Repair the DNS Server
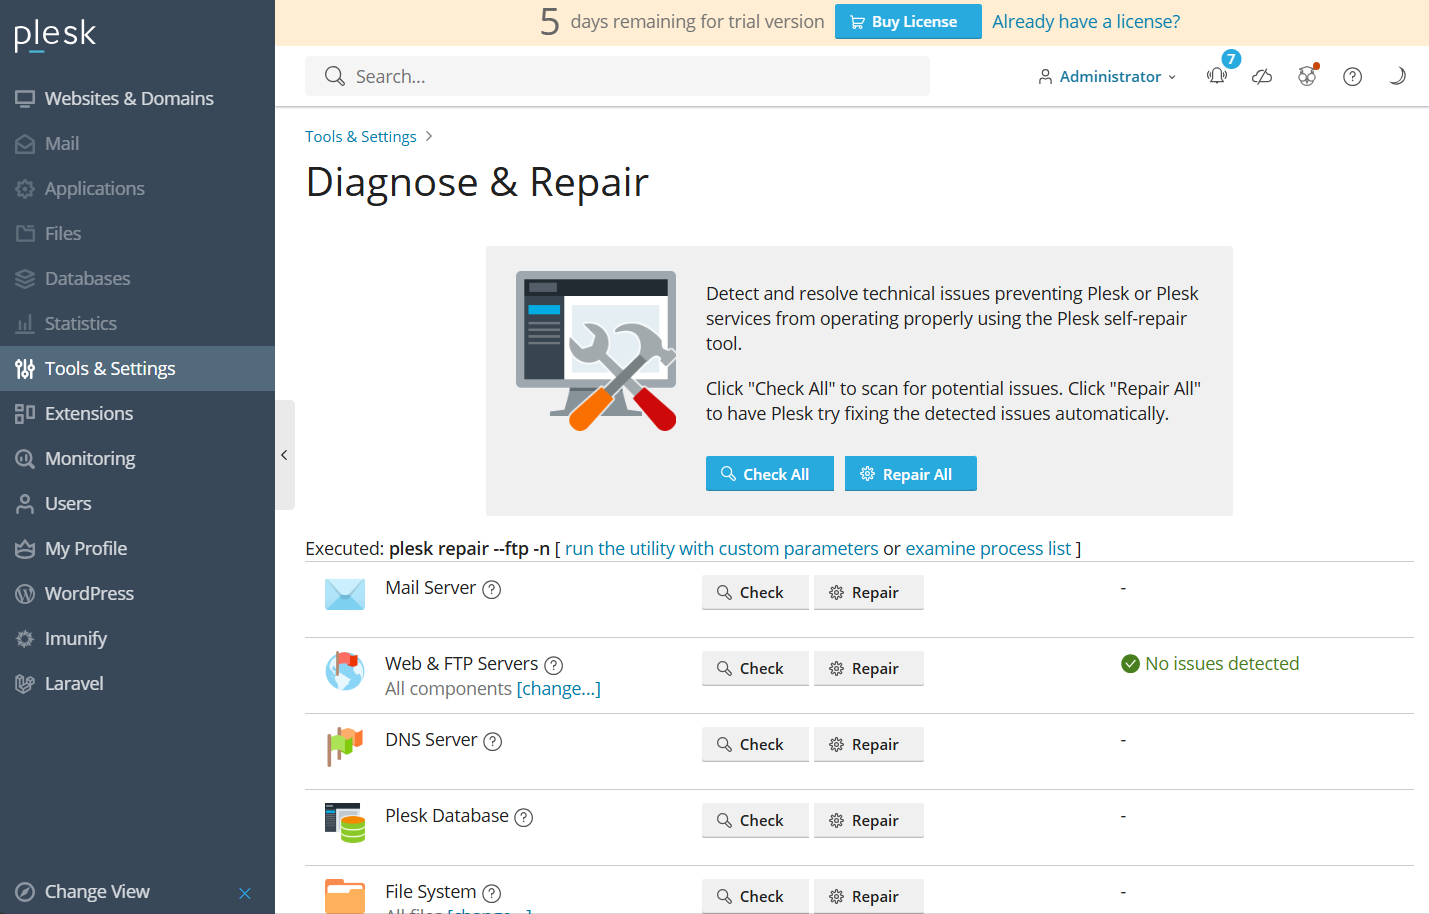The height and width of the screenshot is (914, 1429). pyautogui.click(x=869, y=744)
